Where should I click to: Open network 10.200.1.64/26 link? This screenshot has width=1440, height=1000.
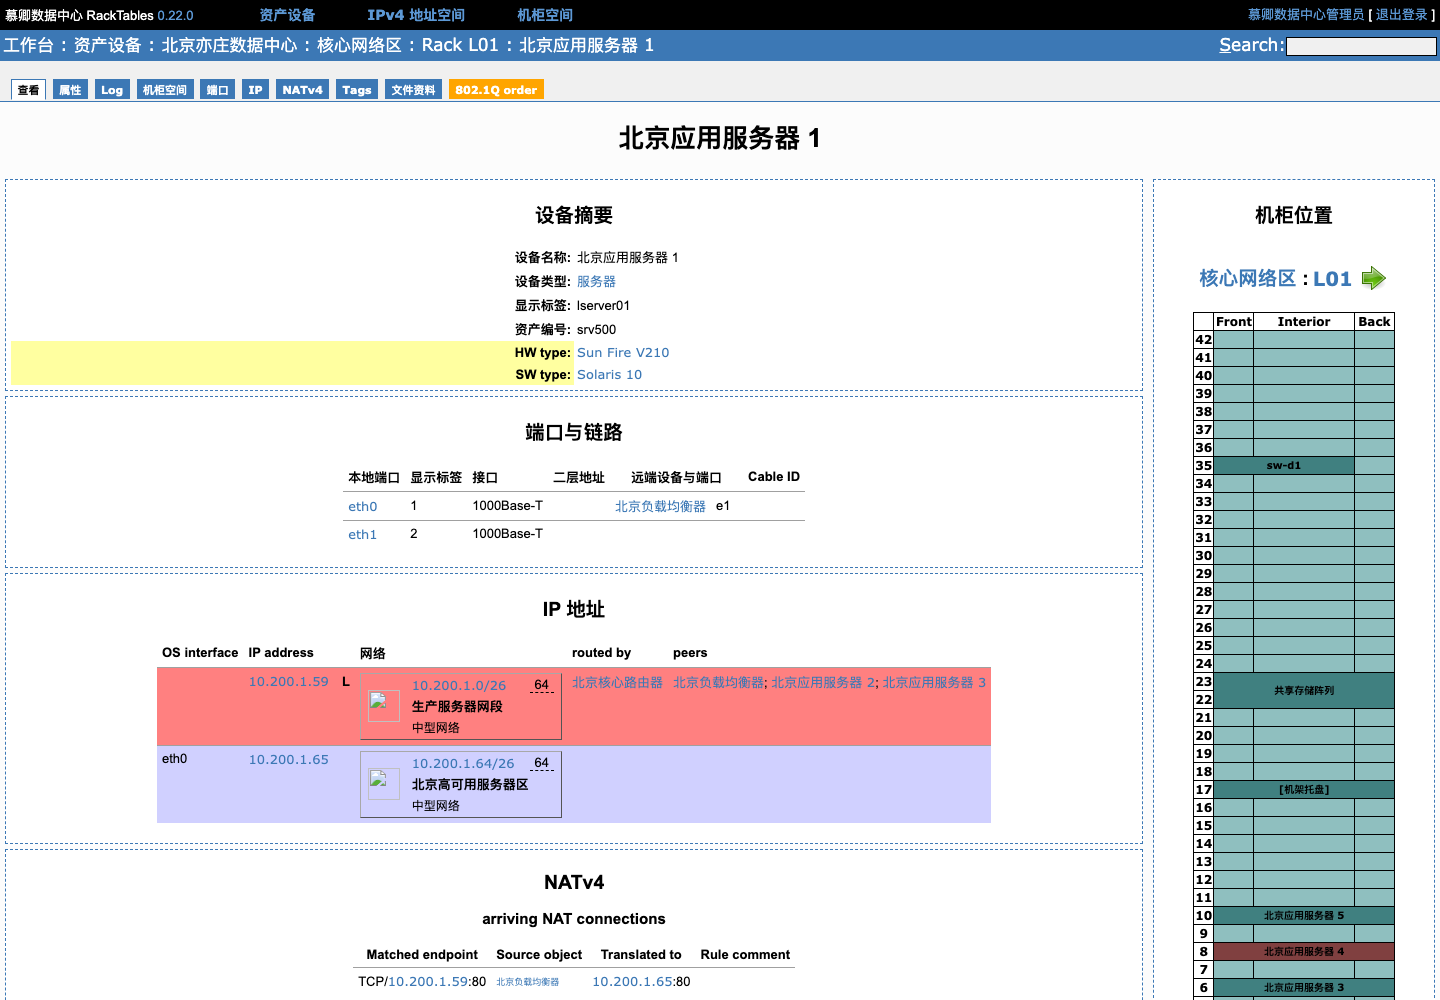point(463,764)
